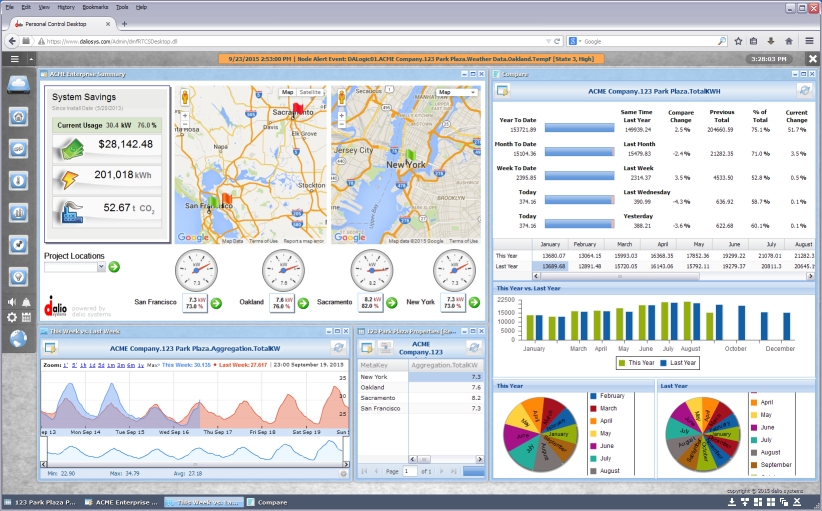Refresh the This Week vs. Last Week chart
The height and width of the screenshot is (511, 822).
point(338,347)
